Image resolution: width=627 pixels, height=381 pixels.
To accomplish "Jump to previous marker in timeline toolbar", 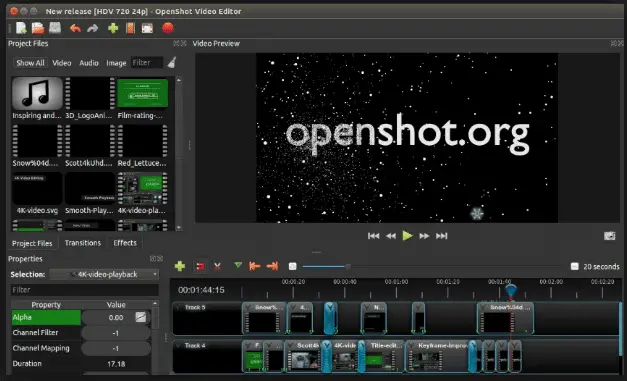I will (x=254, y=266).
